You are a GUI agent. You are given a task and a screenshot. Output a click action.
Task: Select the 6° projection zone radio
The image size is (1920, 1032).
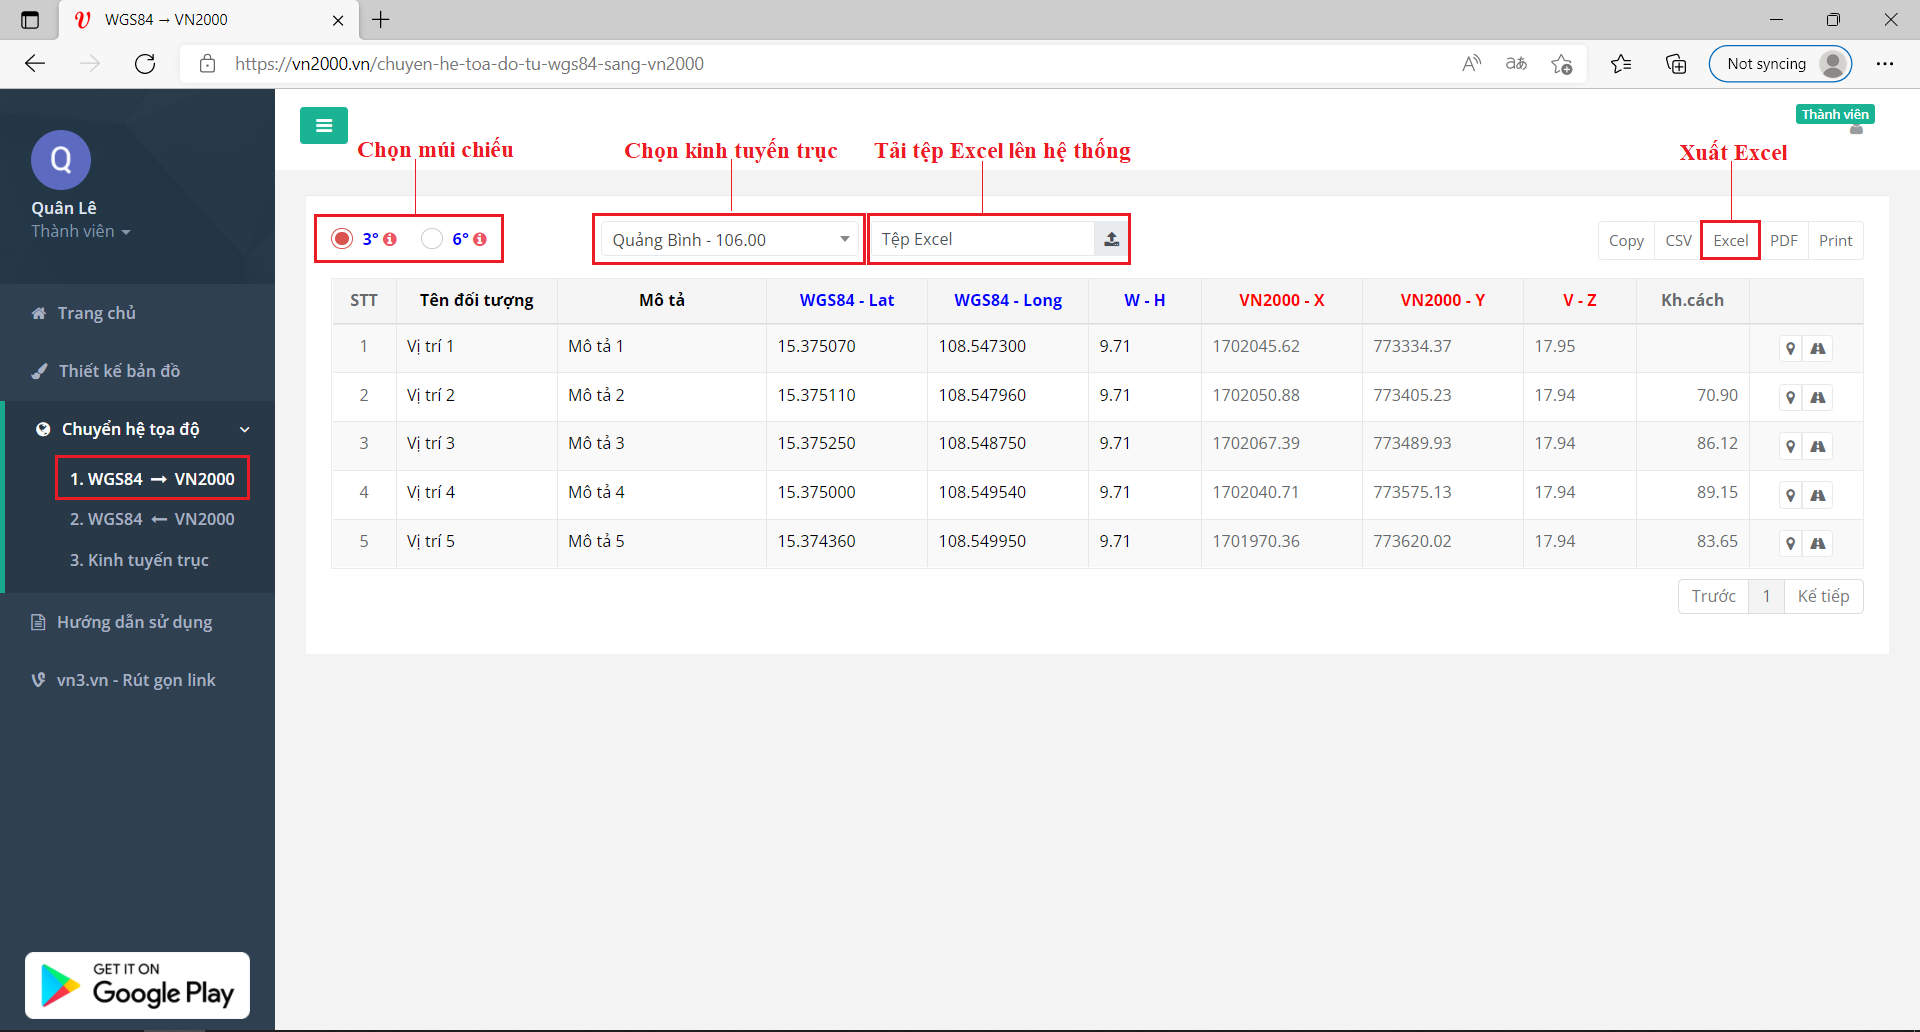click(432, 239)
